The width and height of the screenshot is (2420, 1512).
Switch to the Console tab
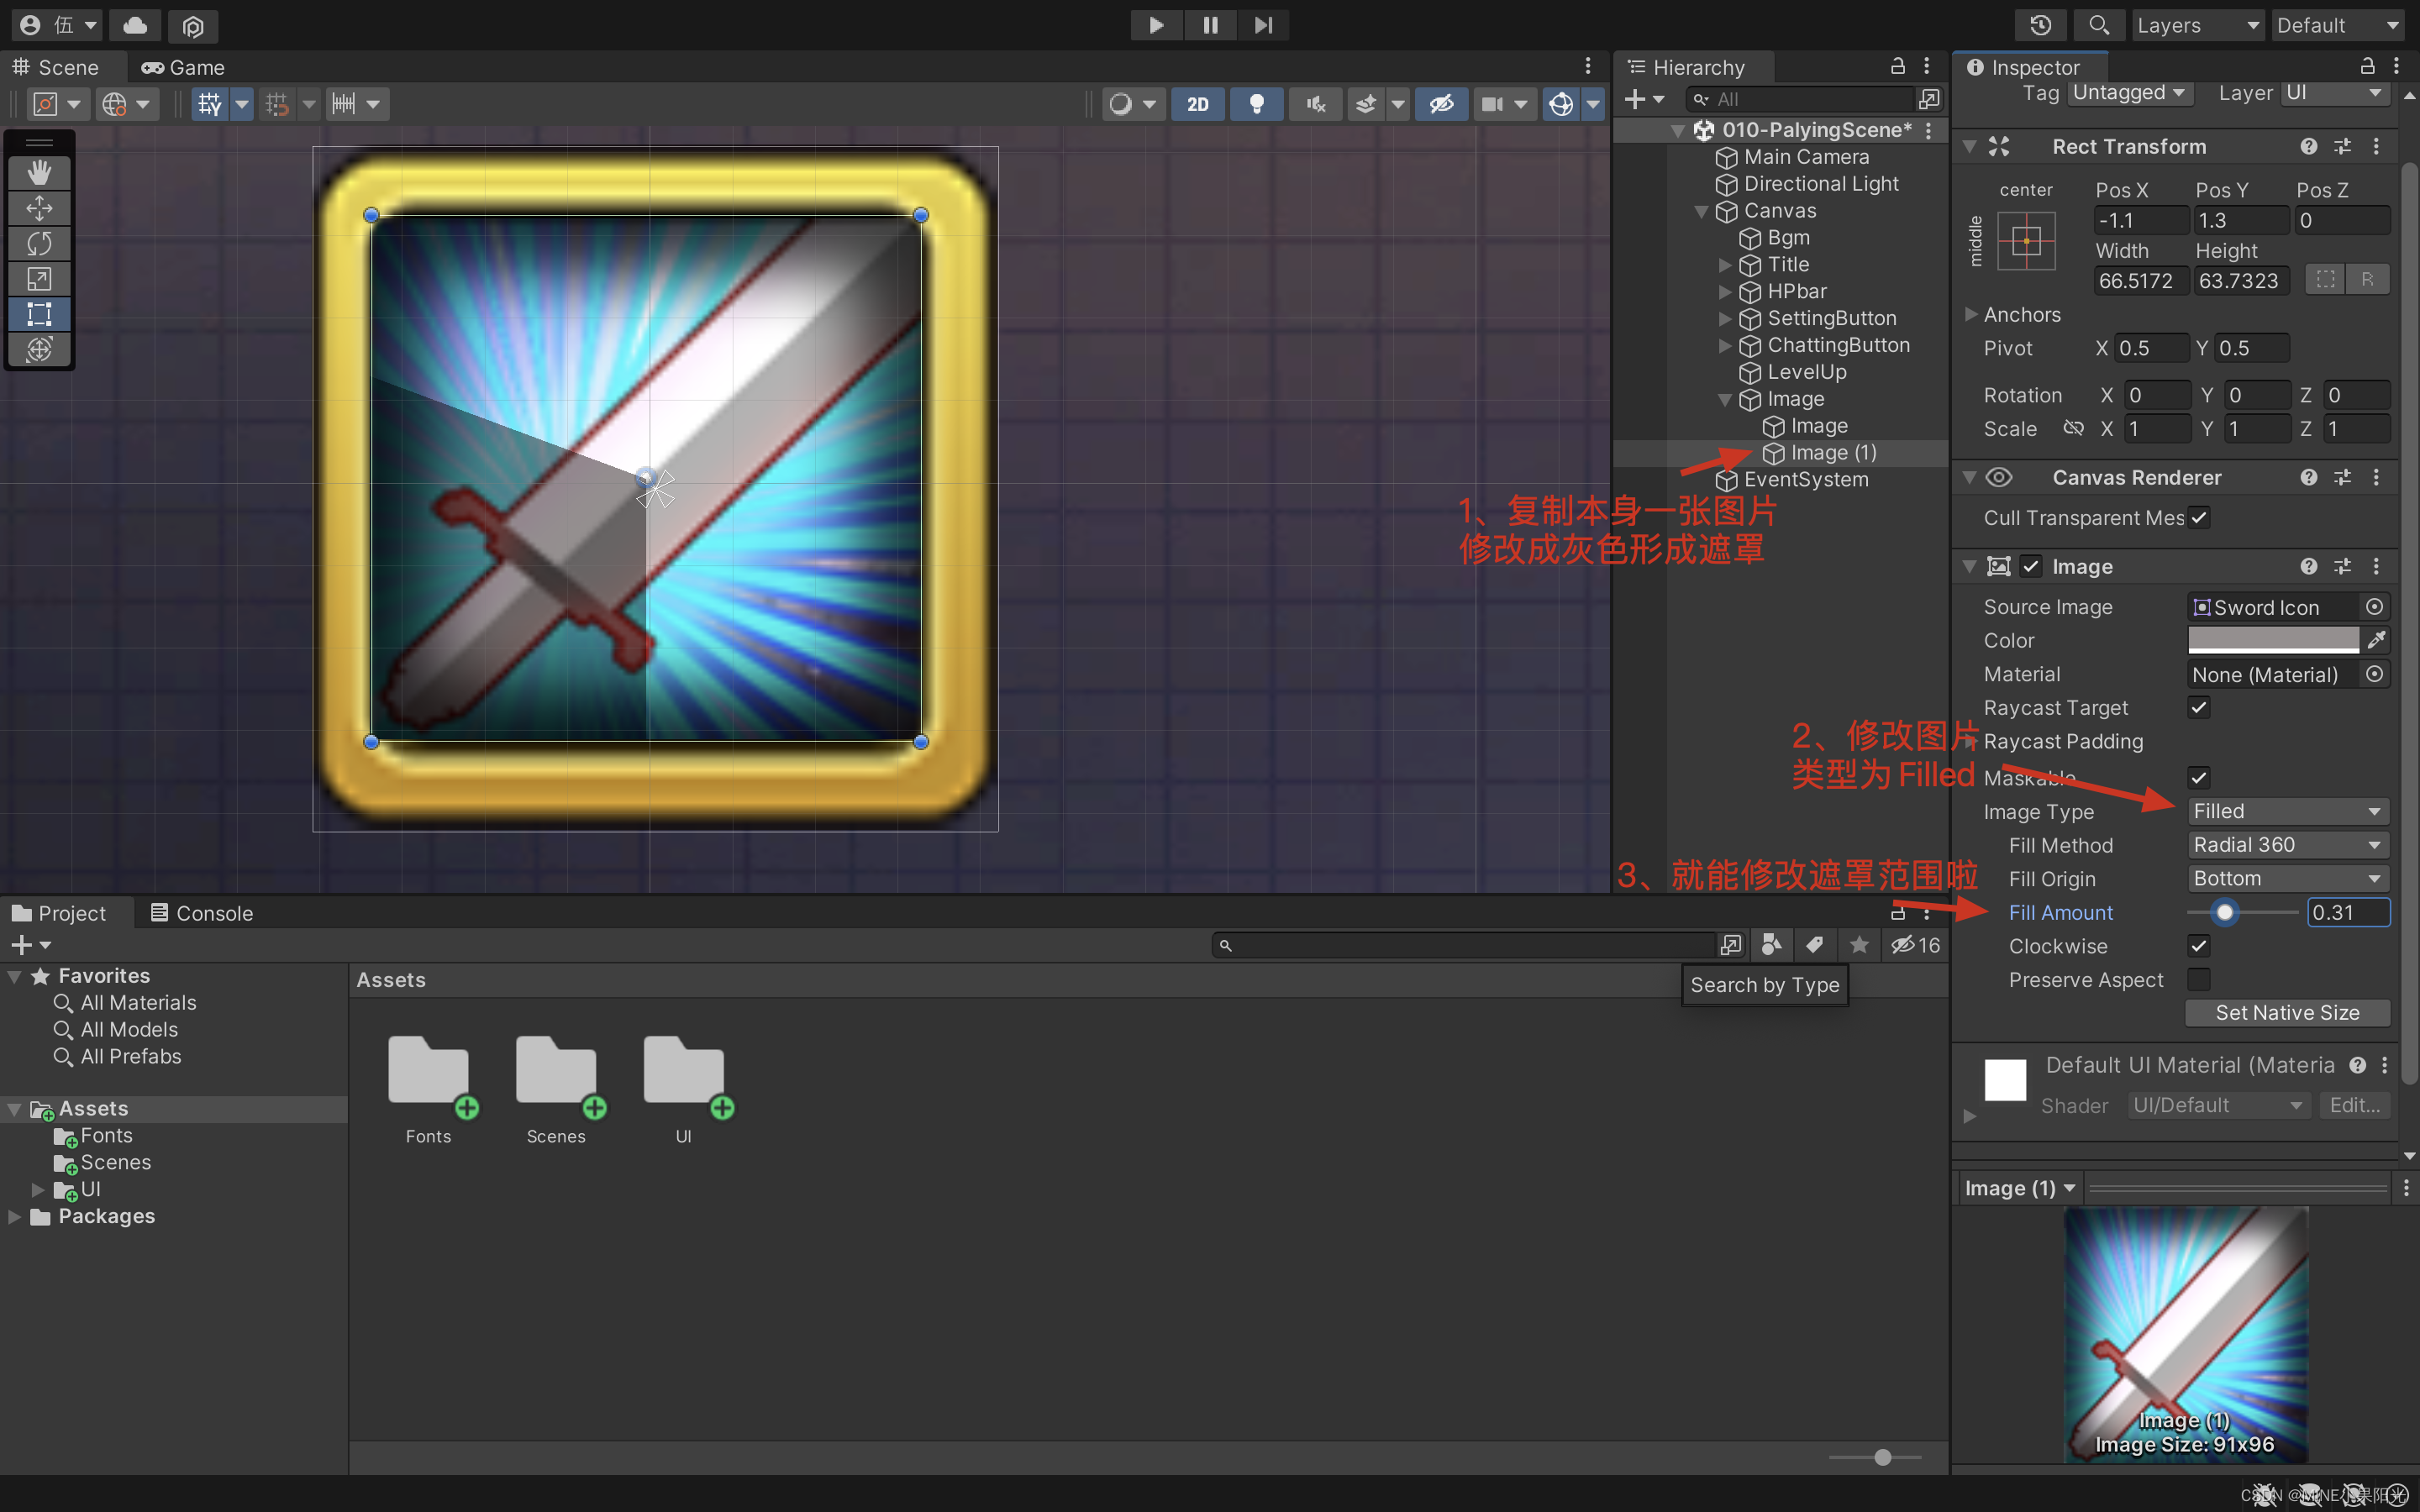[x=201, y=913]
